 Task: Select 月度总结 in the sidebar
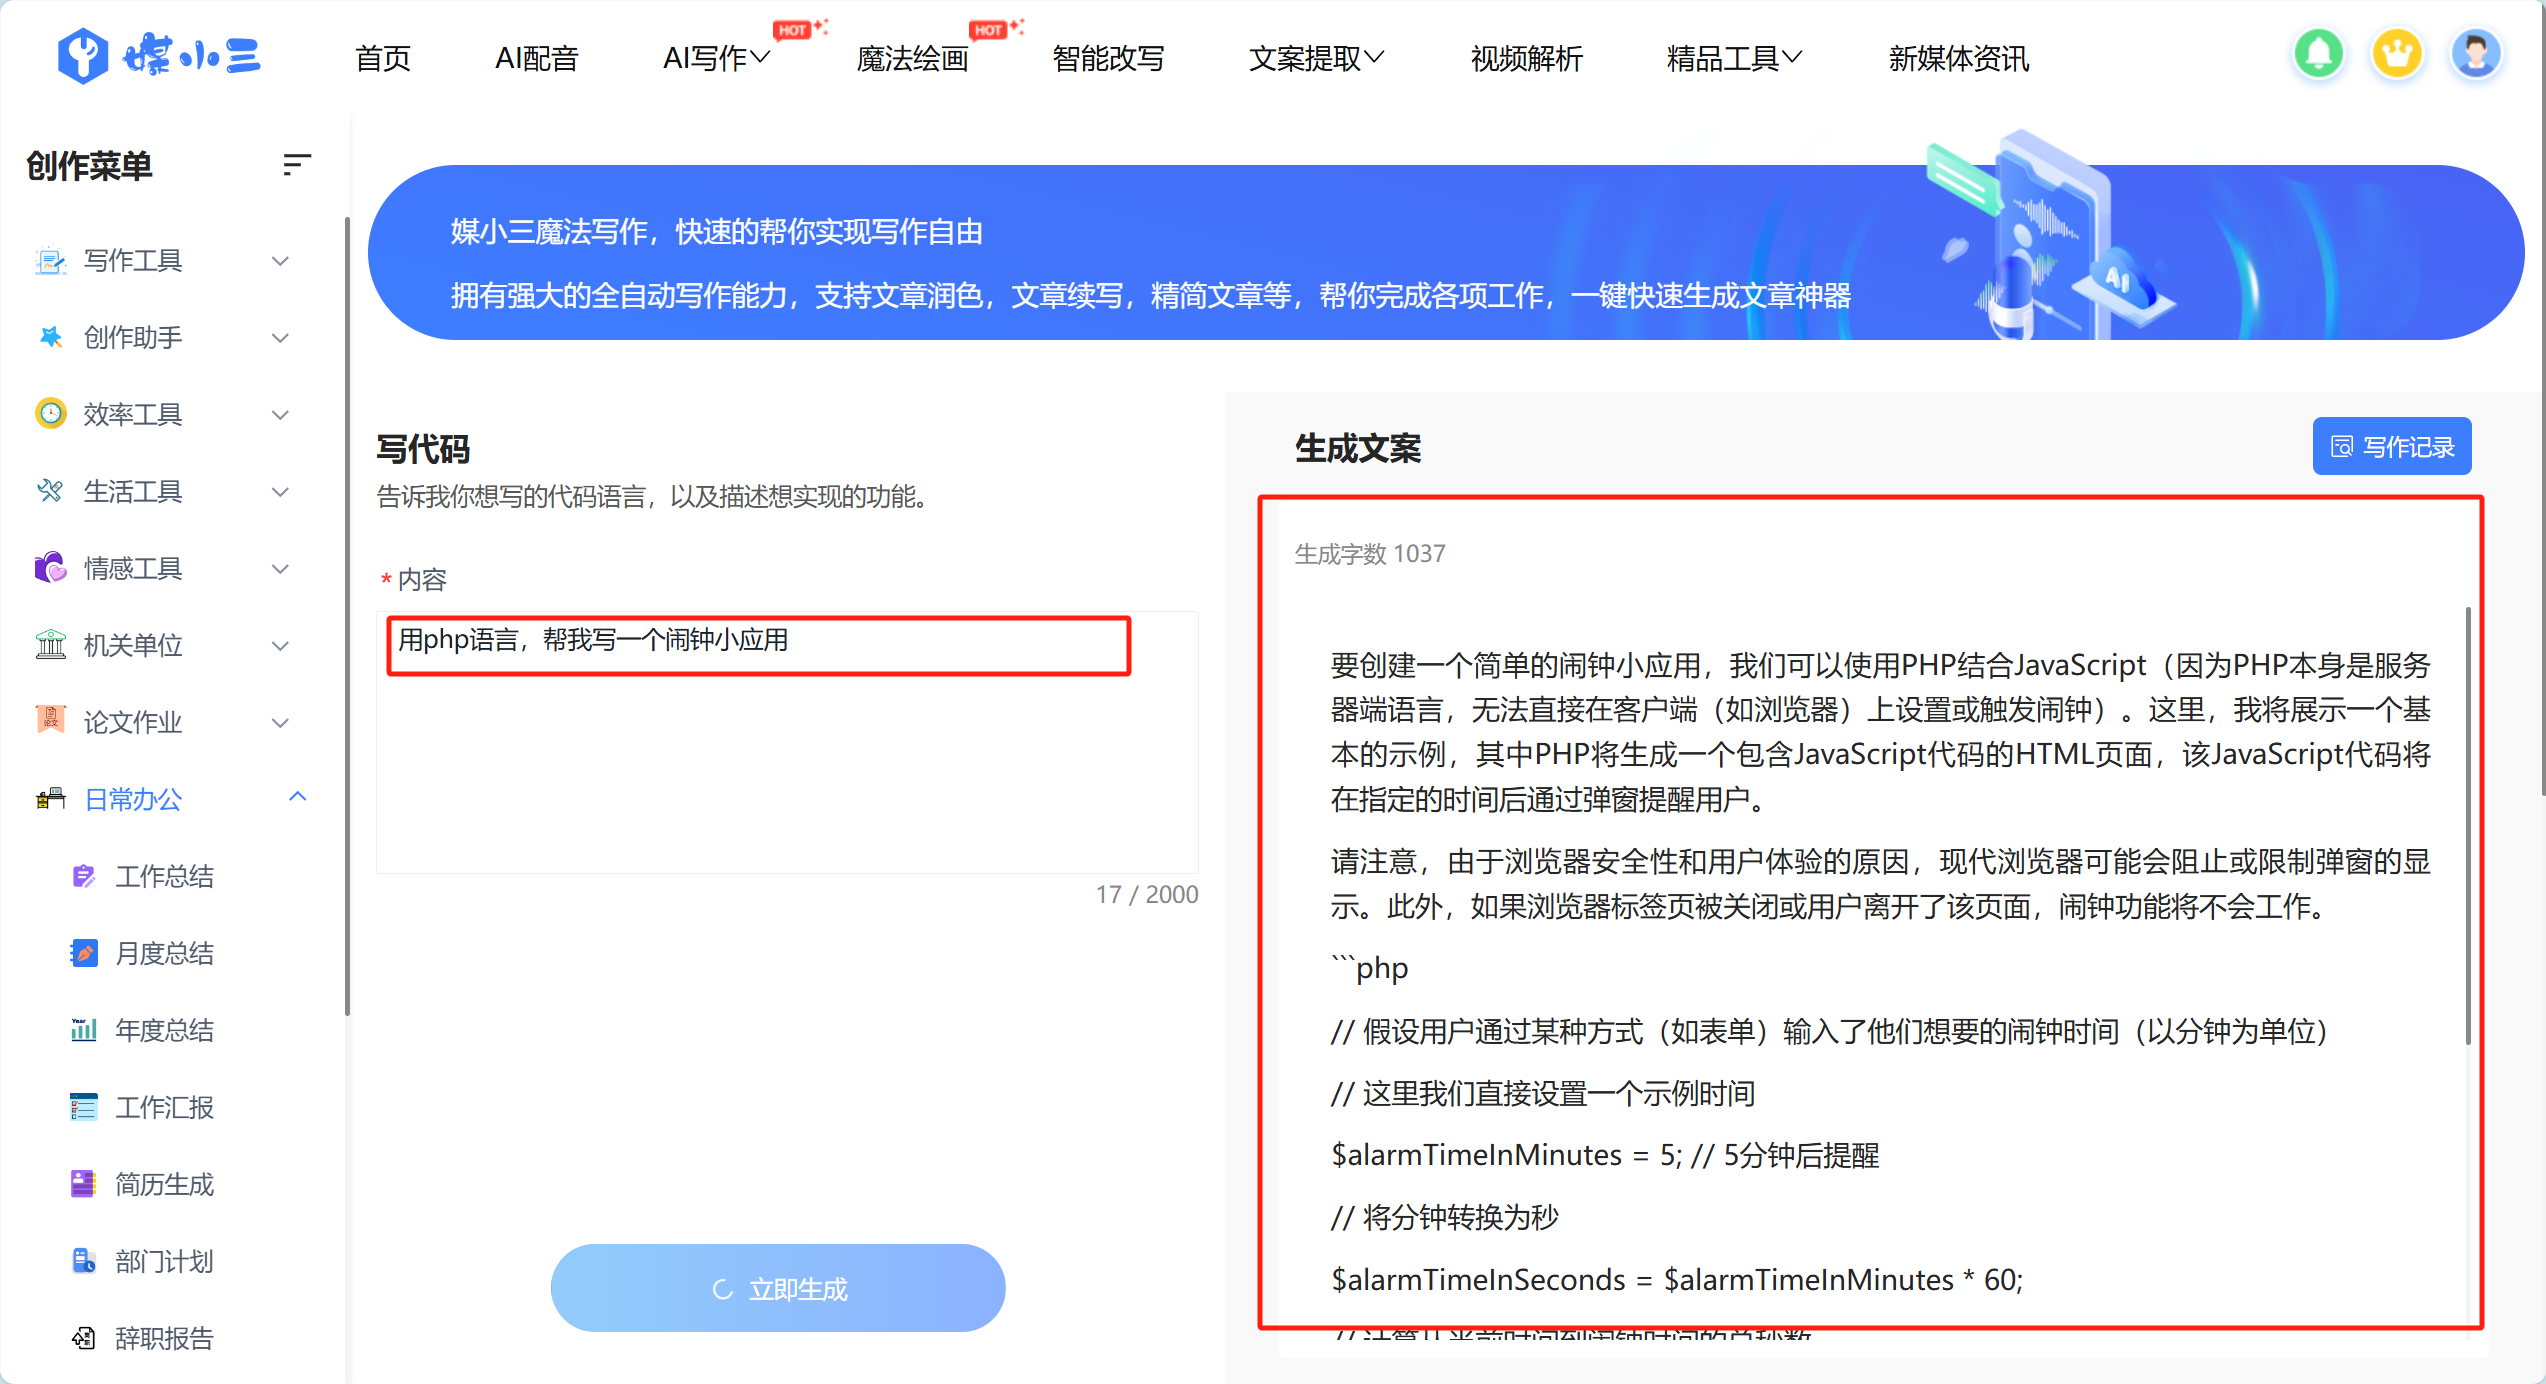(165, 953)
